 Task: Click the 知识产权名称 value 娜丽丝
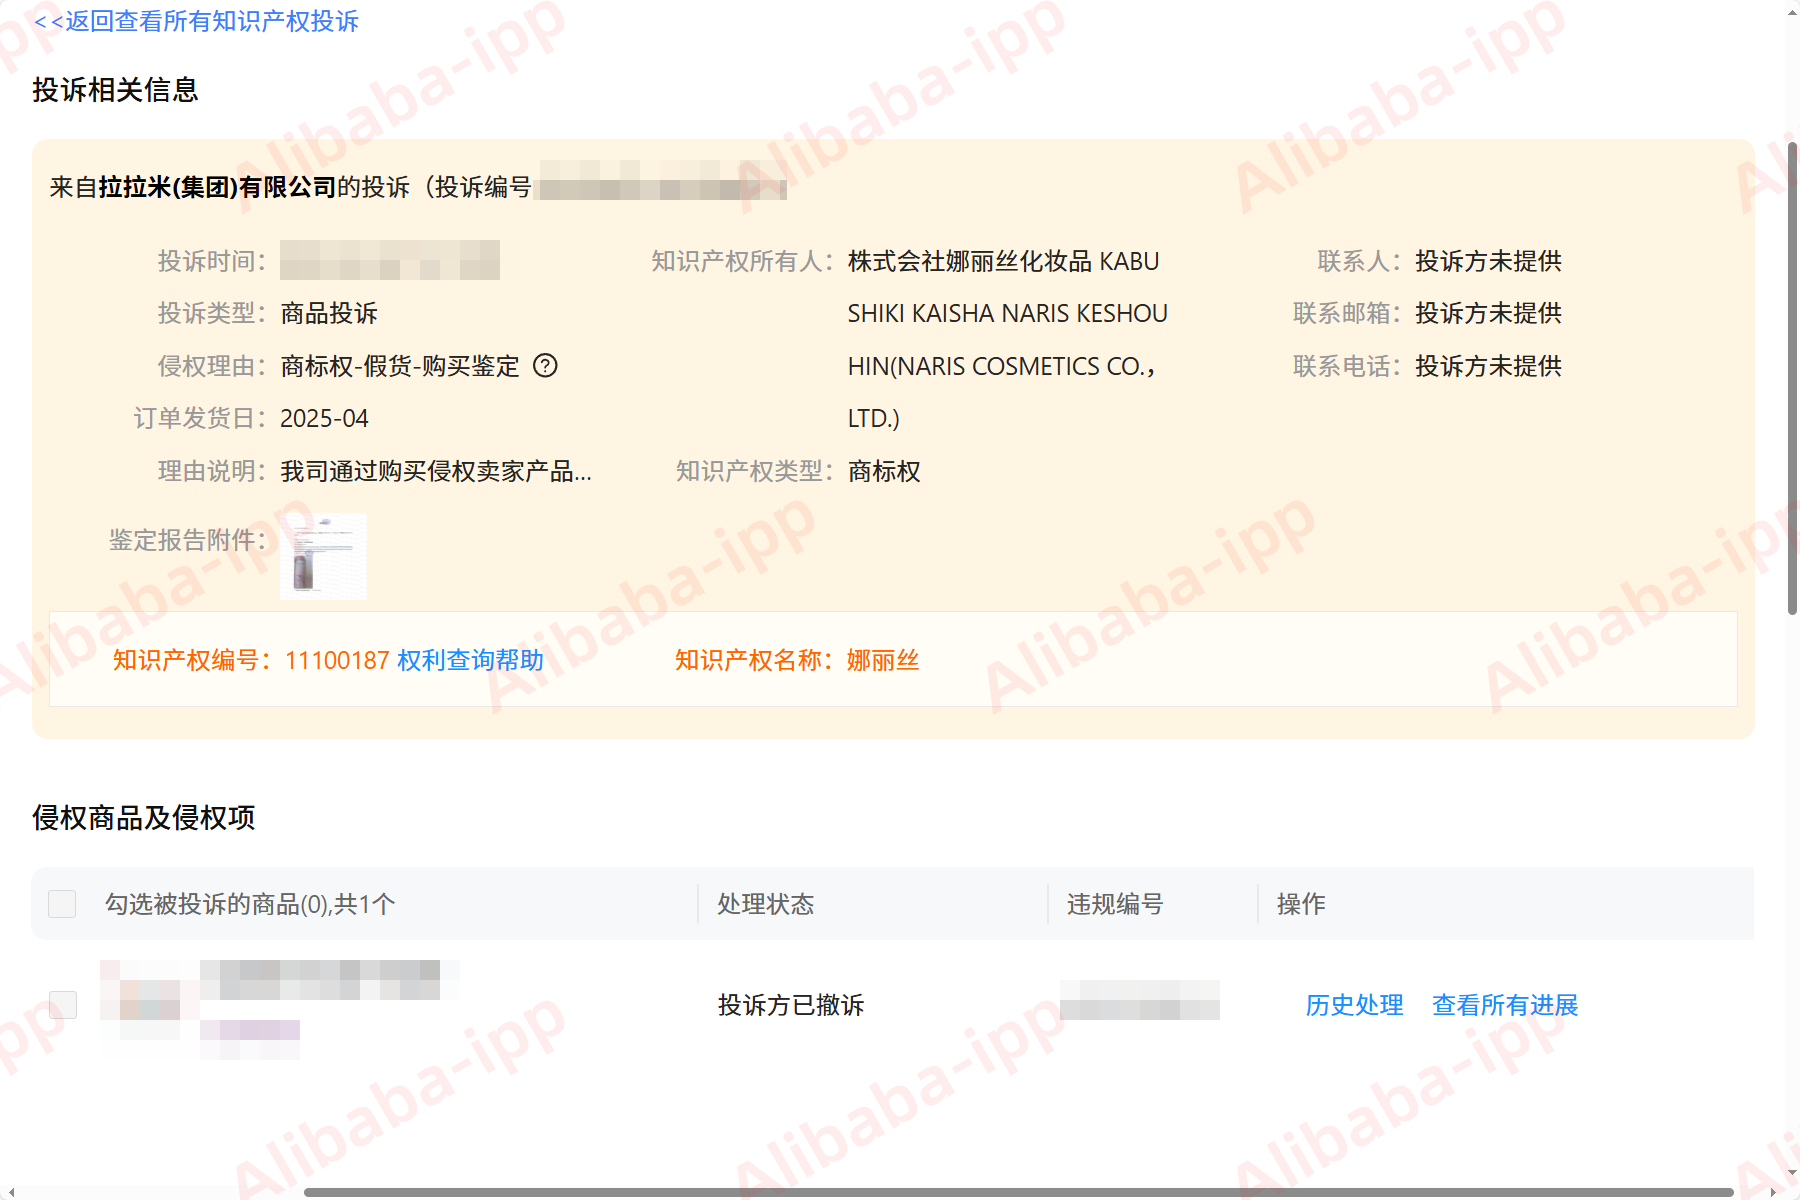click(x=883, y=660)
